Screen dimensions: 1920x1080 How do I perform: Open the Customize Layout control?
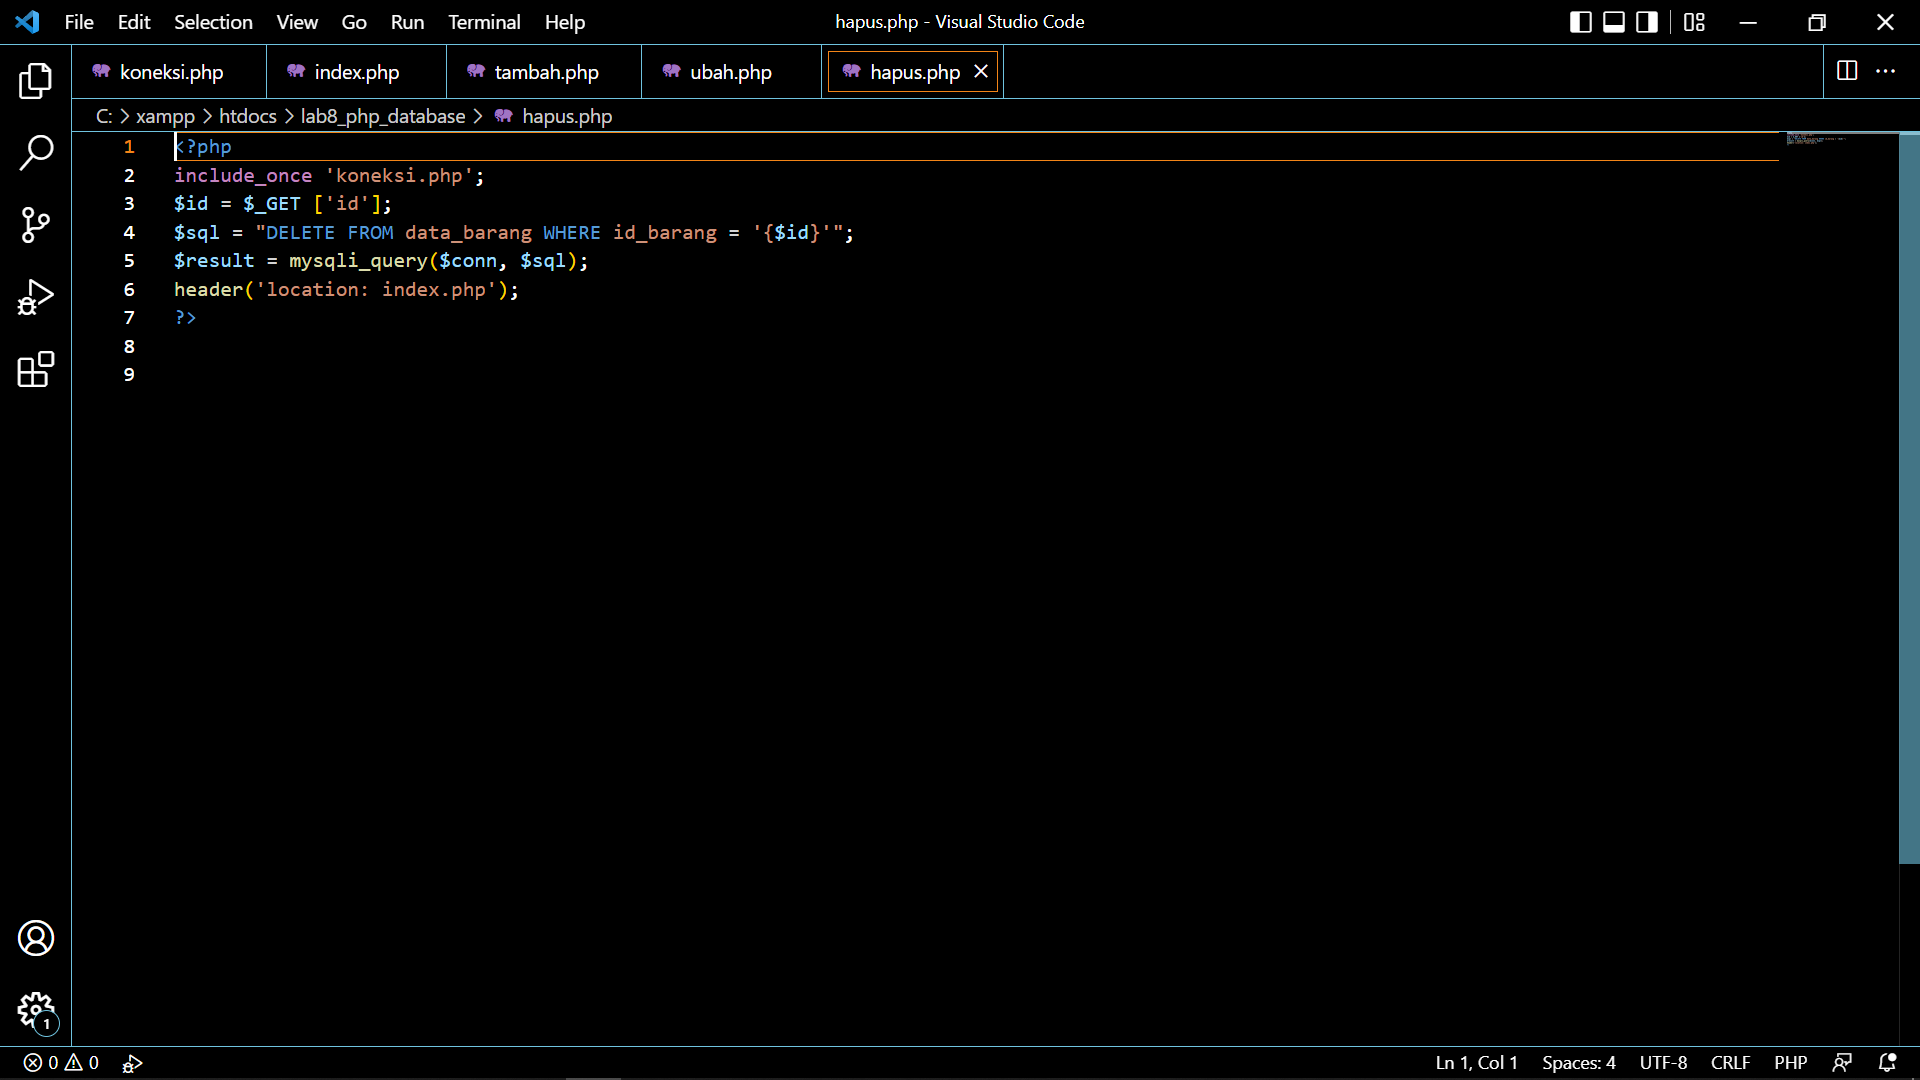coord(1694,21)
